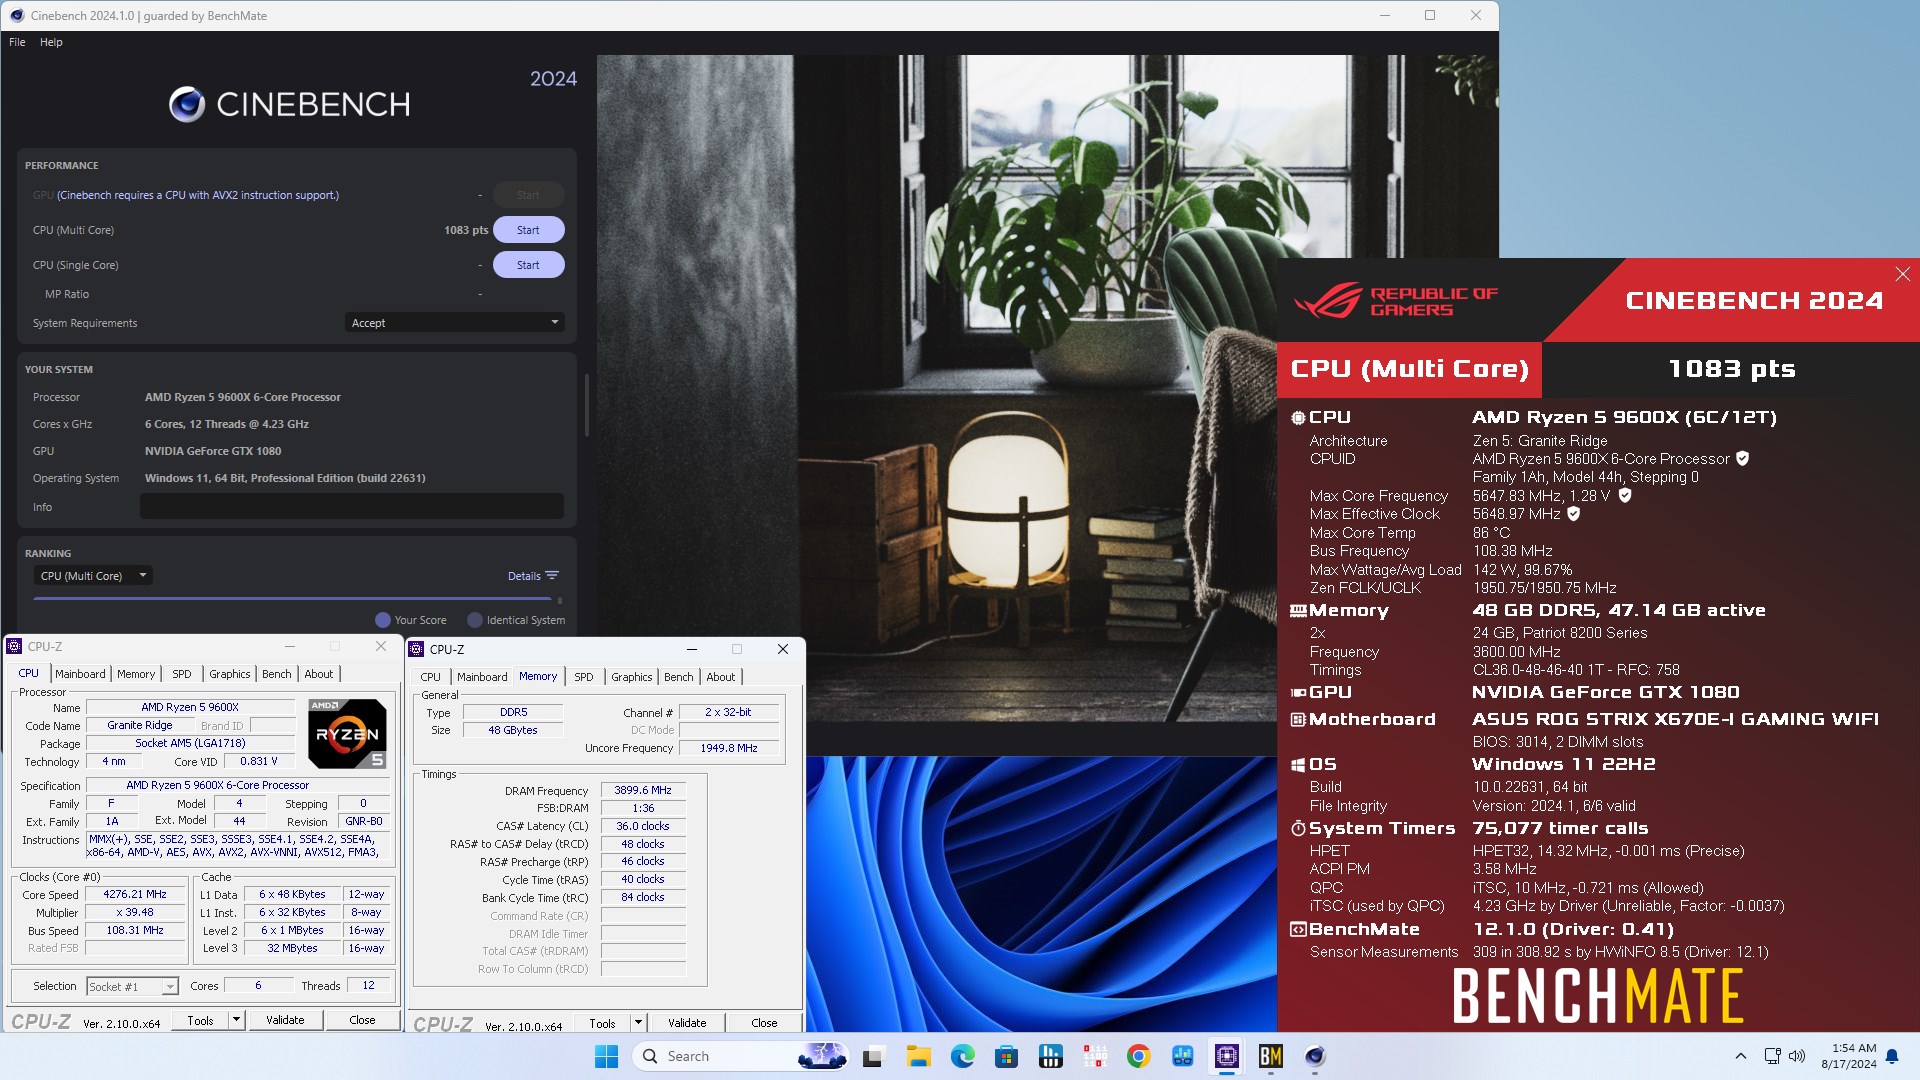Show hidden system tray icons
Viewport: 1920px width, 1080px height.
coord(1741,1056)
